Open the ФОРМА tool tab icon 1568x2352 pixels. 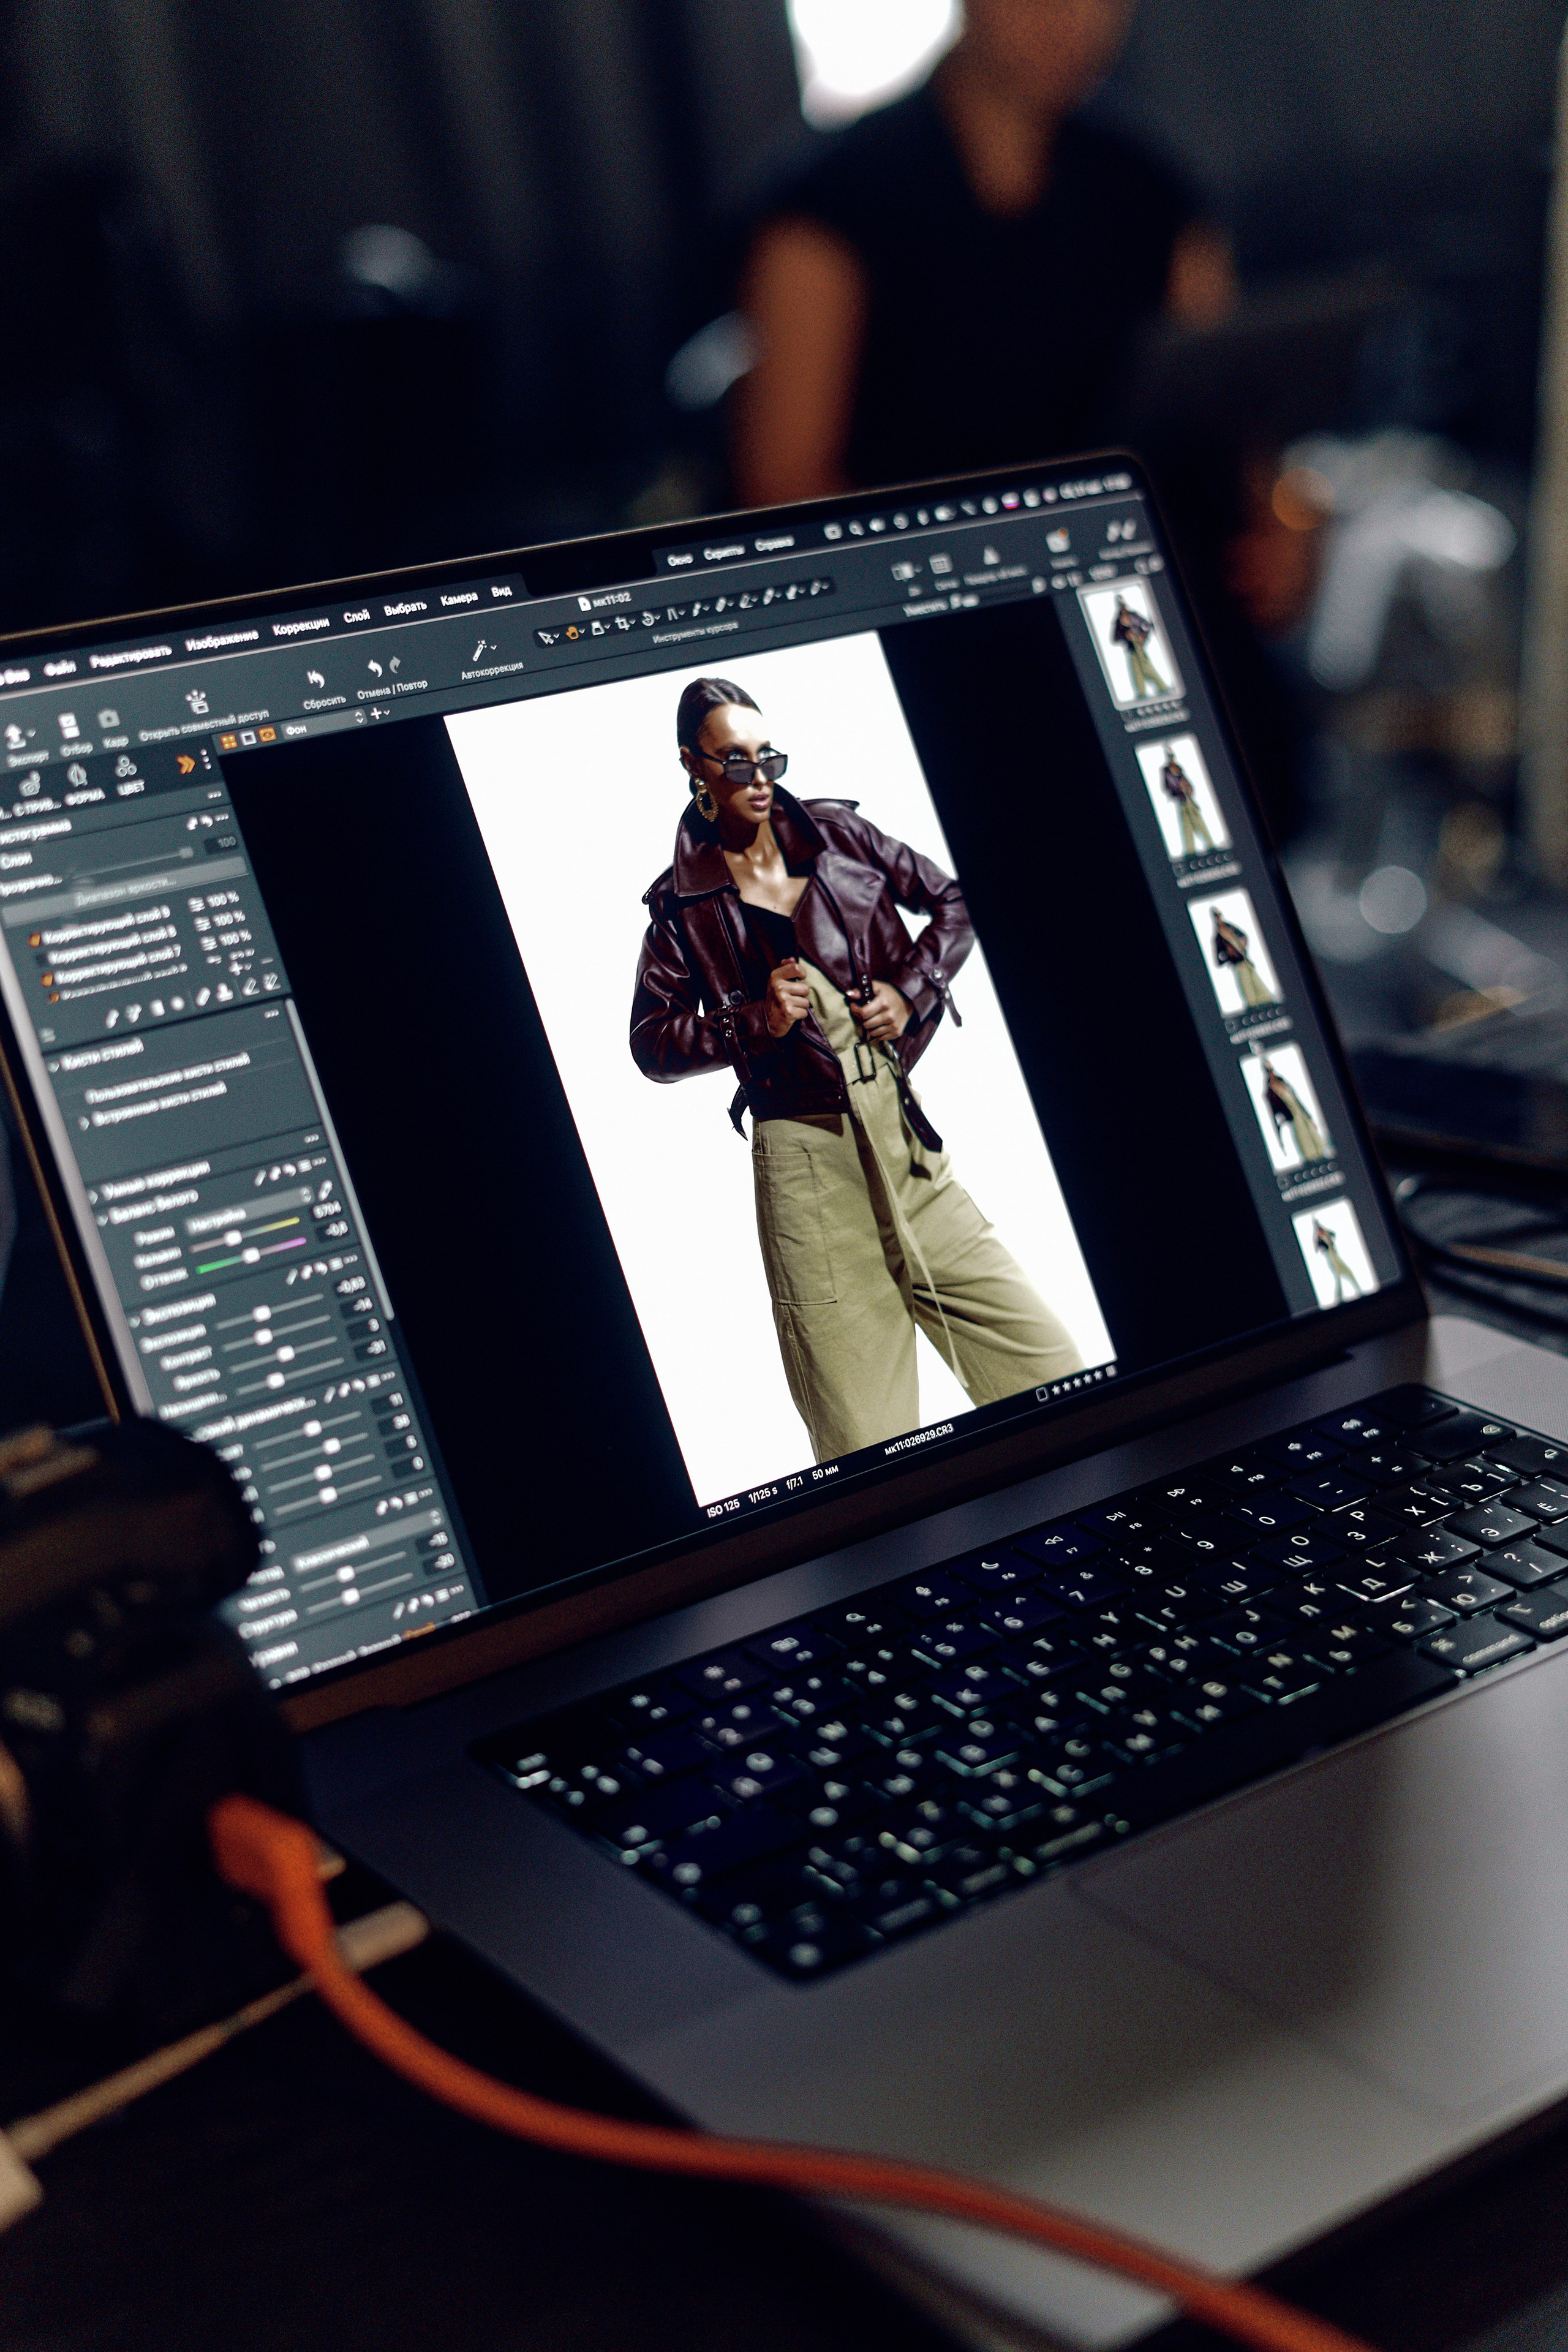click(x=78, y=776)
